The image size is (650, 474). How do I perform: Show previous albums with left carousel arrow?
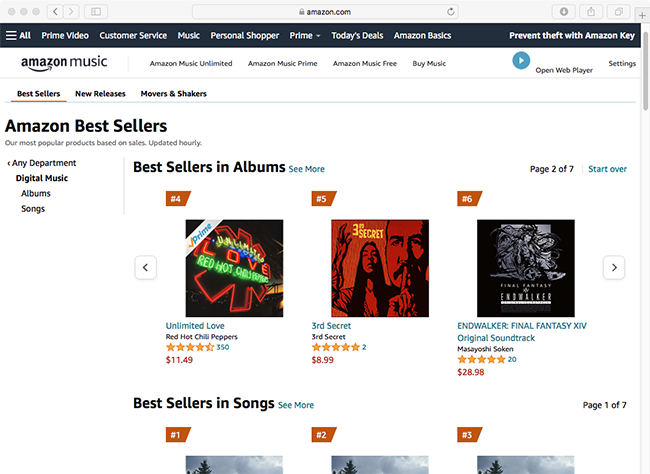145,267
